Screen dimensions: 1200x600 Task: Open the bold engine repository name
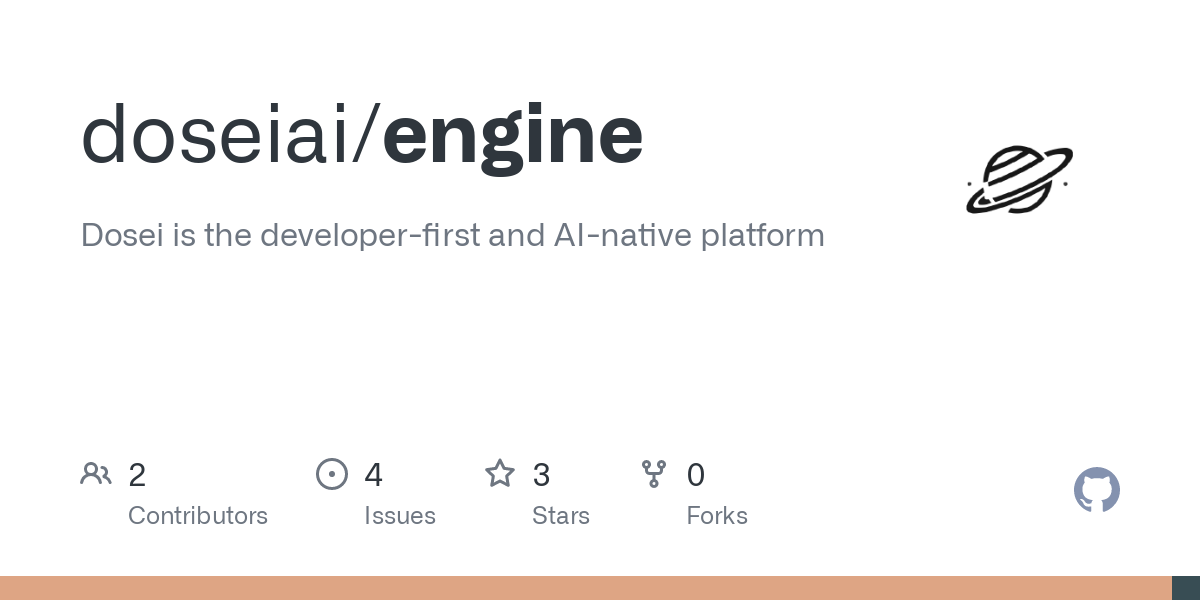tap(512, 135)
